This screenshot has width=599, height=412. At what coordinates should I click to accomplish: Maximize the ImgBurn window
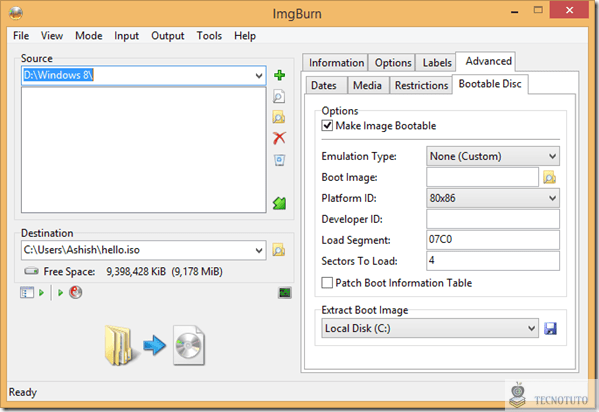pos(538,10)
